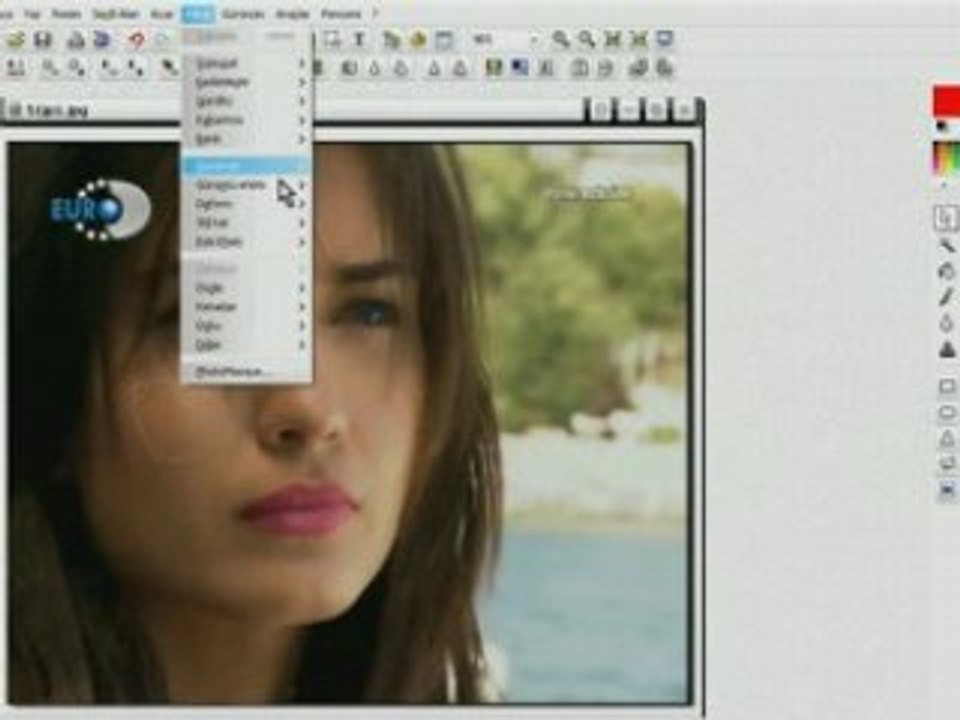Expand the Kabartma submenu
The image size is (960, 720).
pyautogui.click(x=247, y=120)
